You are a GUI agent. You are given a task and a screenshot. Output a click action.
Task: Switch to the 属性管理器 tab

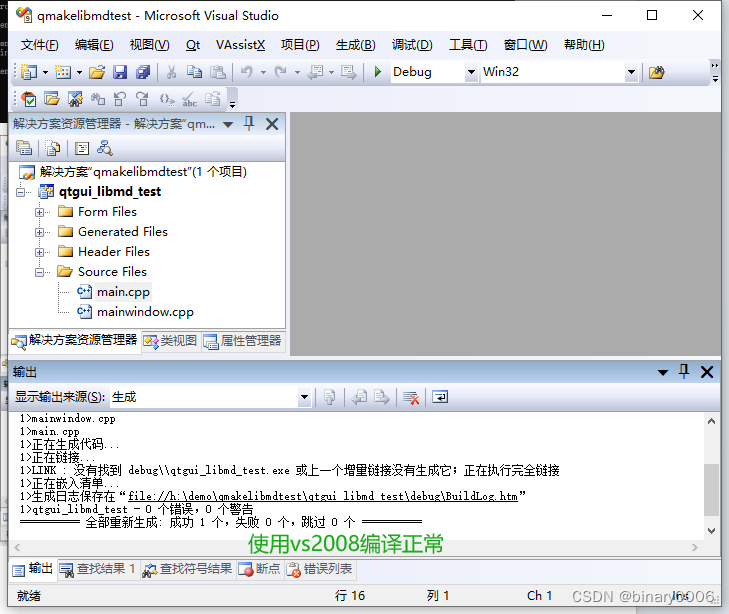click(x=243, y=341)
